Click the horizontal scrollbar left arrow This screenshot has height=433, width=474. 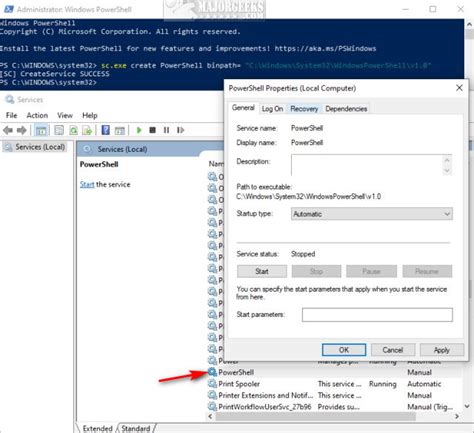tap(210, 416)
